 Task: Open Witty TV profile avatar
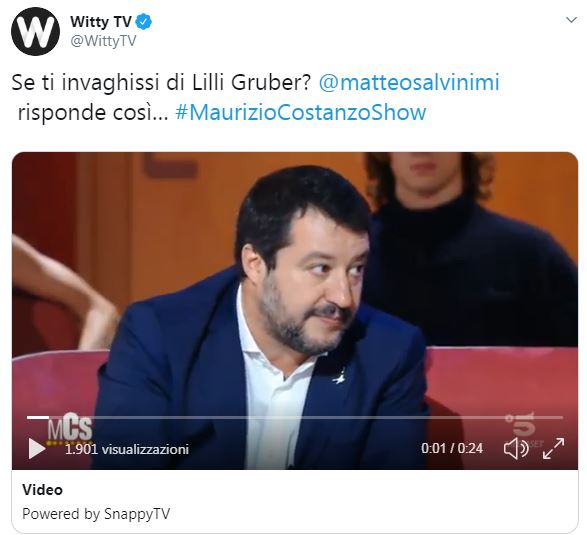click(x=35, y=31)
